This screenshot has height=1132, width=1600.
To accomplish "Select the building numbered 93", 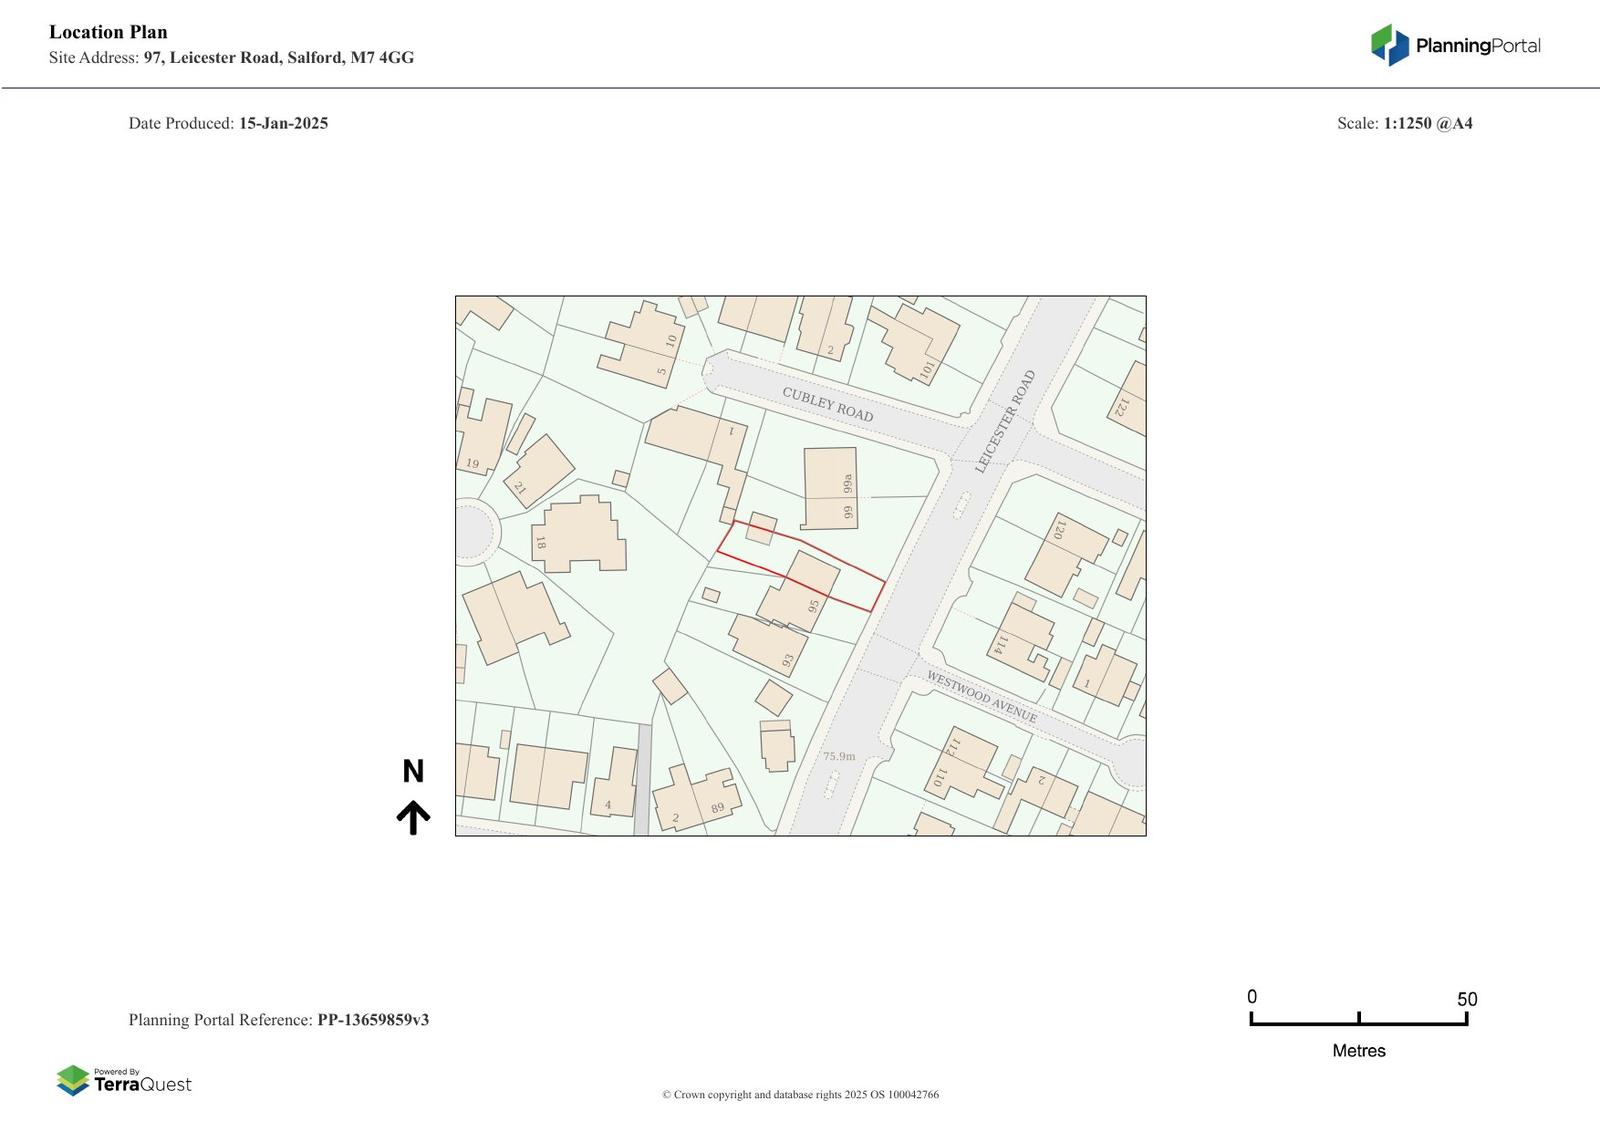I will (x=768, y=645).
